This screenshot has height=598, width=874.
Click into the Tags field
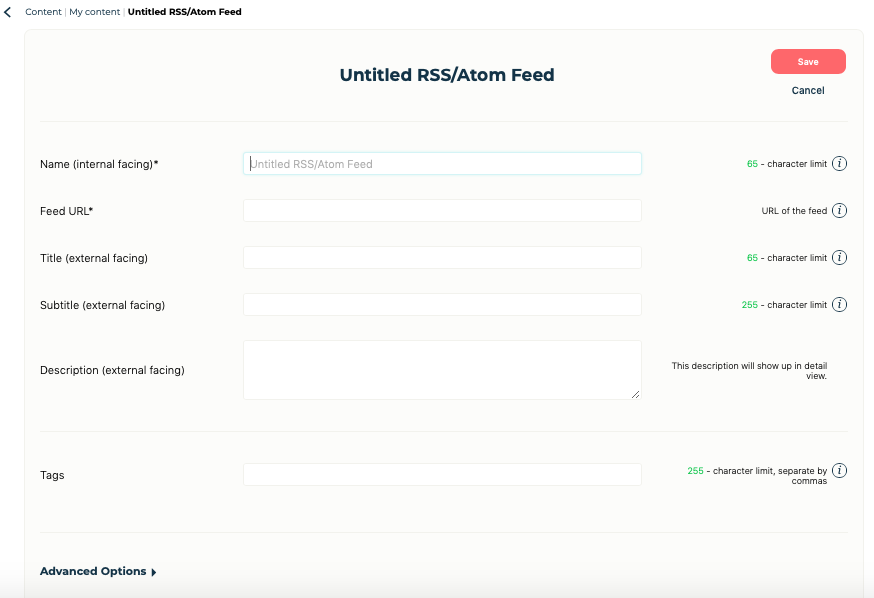coord(442,475)
